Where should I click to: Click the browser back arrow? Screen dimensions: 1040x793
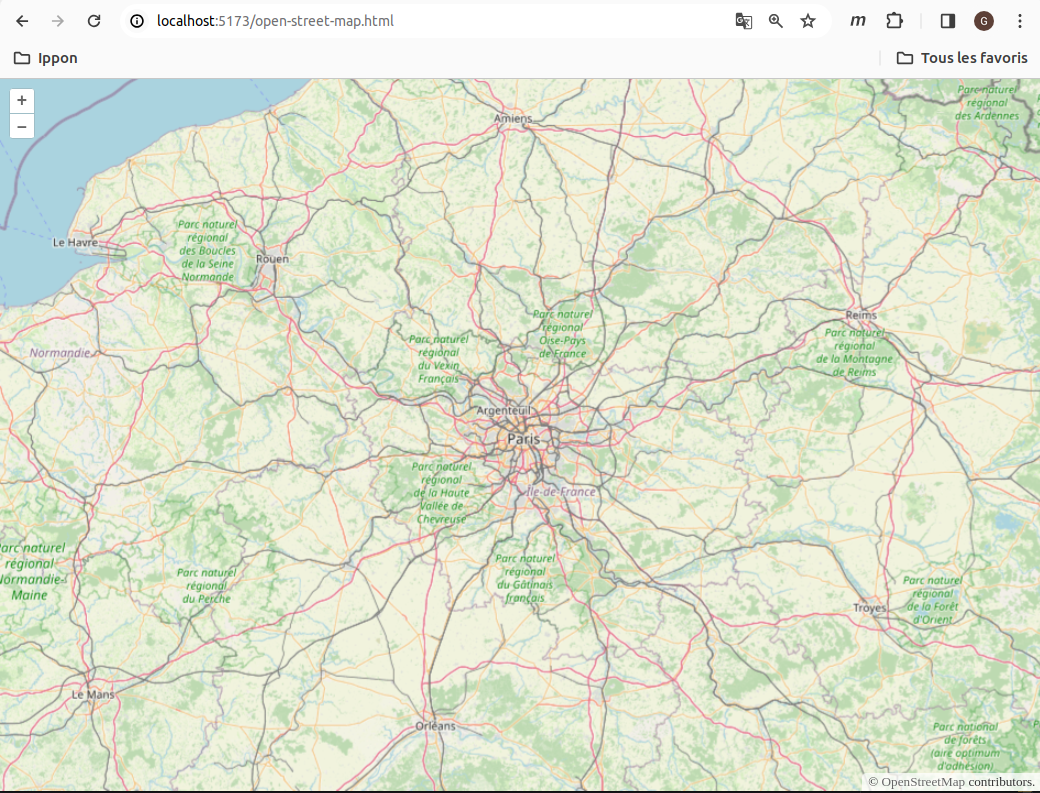click(21, 20)
